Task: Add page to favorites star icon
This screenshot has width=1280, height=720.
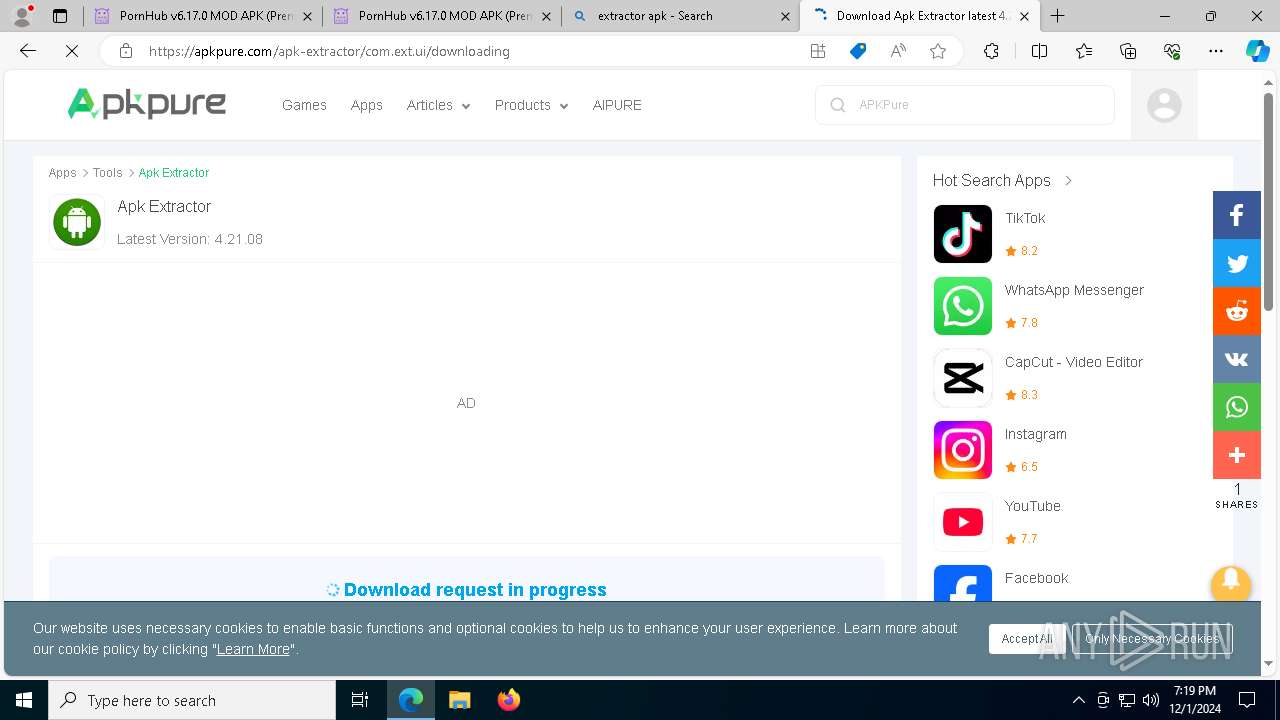Action: (x=938, y=51)
